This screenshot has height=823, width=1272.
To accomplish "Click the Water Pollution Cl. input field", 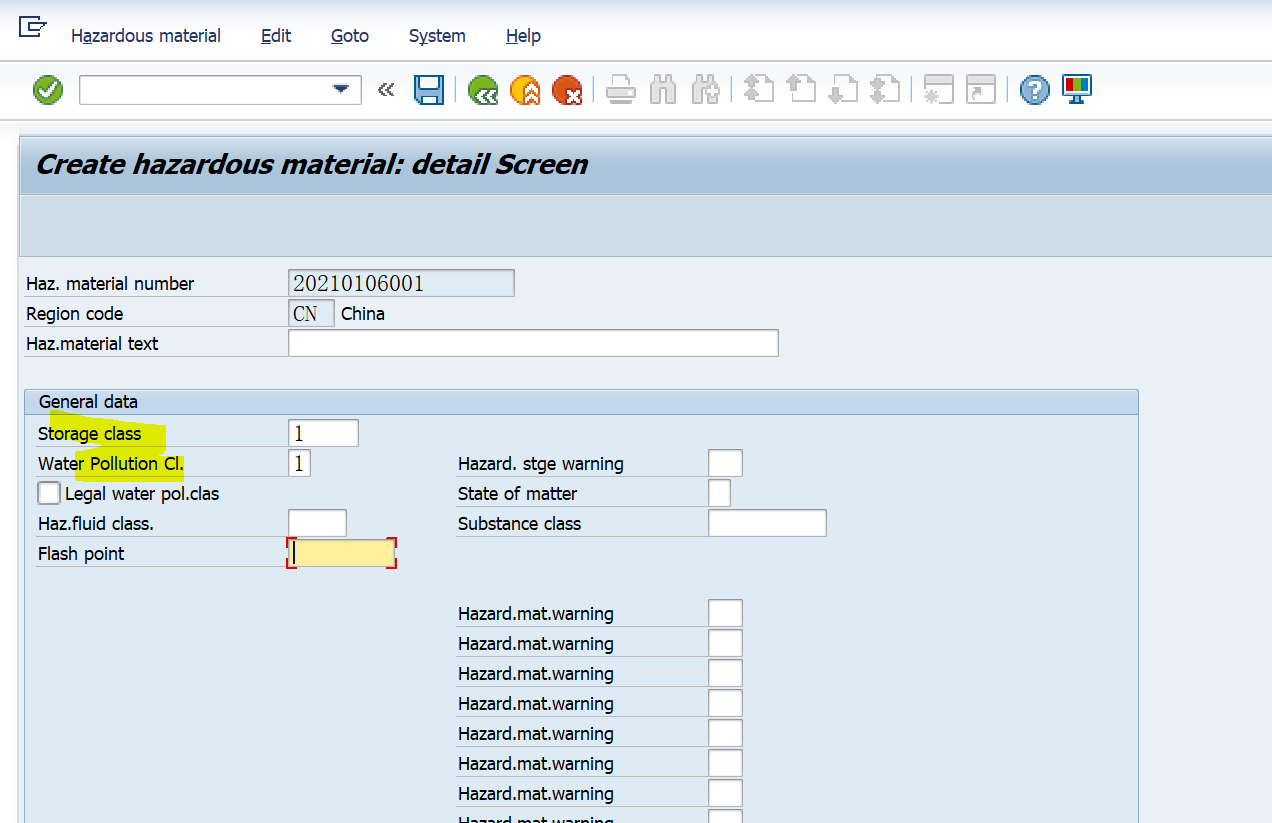I will (299, 463).
